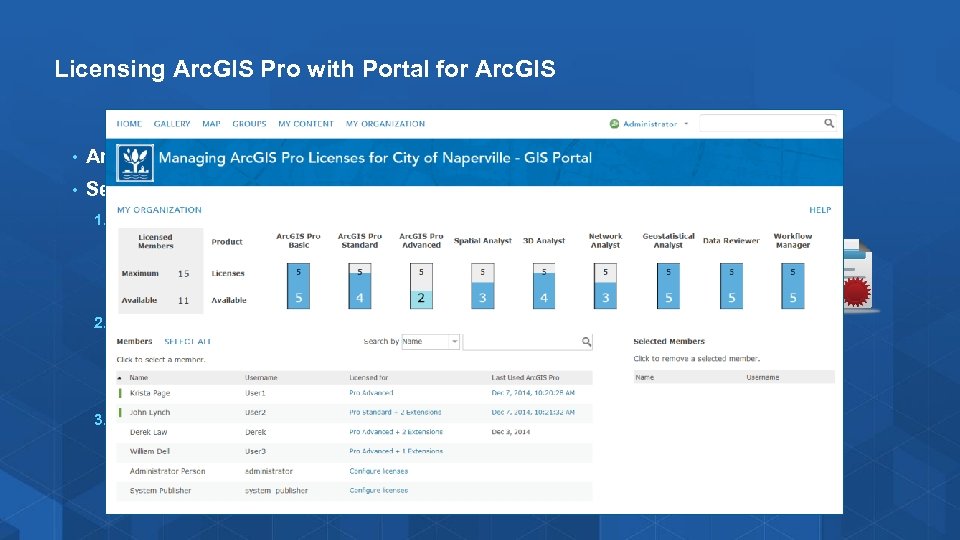960x540 pixels.
Task: Open the Administrator account dropdown arrow
Action: pos(686,124)
